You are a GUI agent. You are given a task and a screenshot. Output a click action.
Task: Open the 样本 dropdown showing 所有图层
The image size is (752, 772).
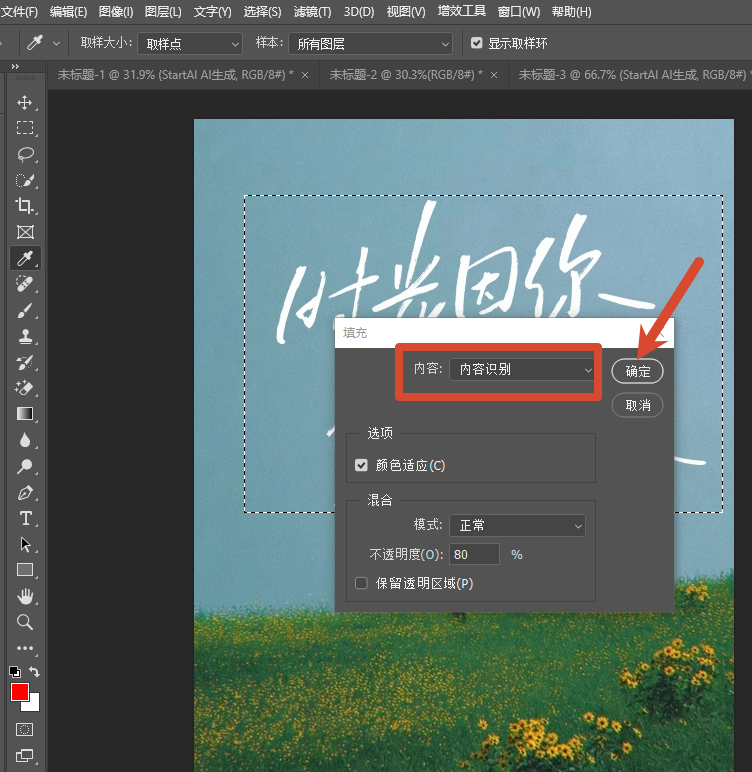tap(370, 44)
